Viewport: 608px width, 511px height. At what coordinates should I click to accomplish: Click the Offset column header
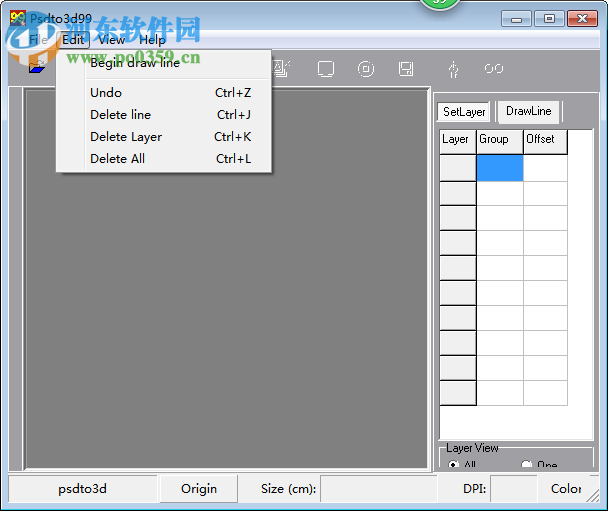click(545, 142)
